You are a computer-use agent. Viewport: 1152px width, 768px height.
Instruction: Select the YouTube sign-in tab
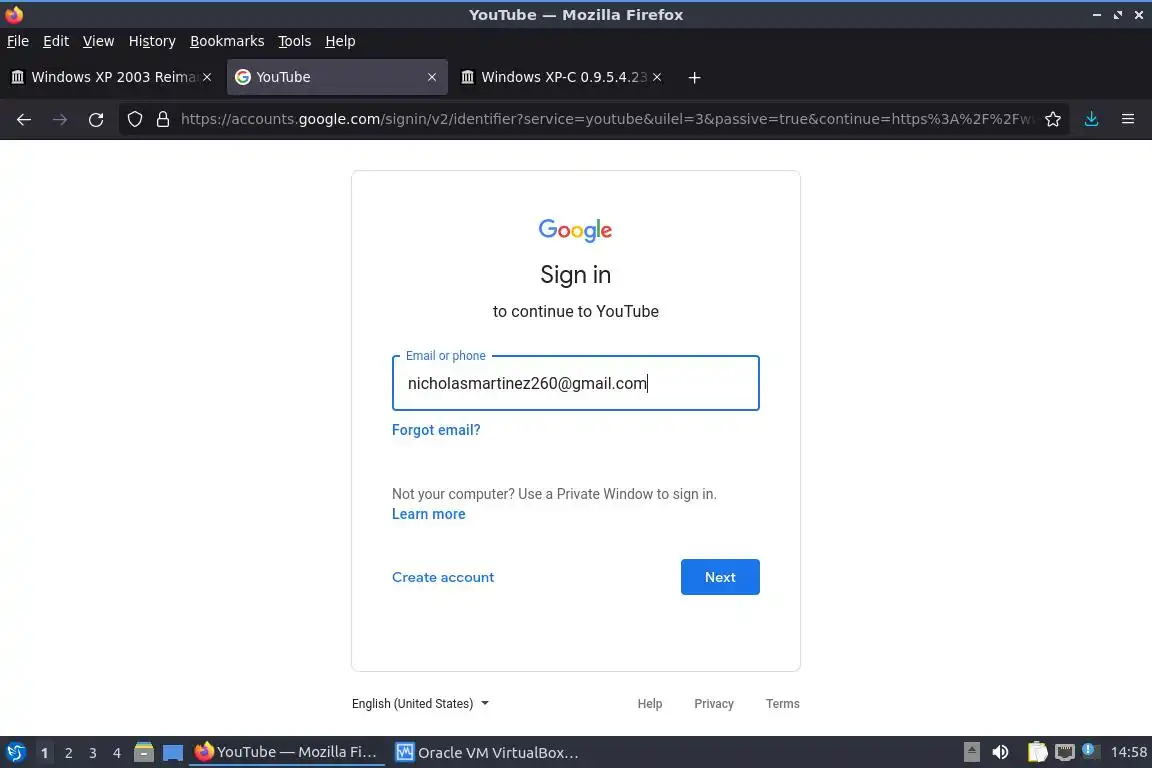coord(336,77)
